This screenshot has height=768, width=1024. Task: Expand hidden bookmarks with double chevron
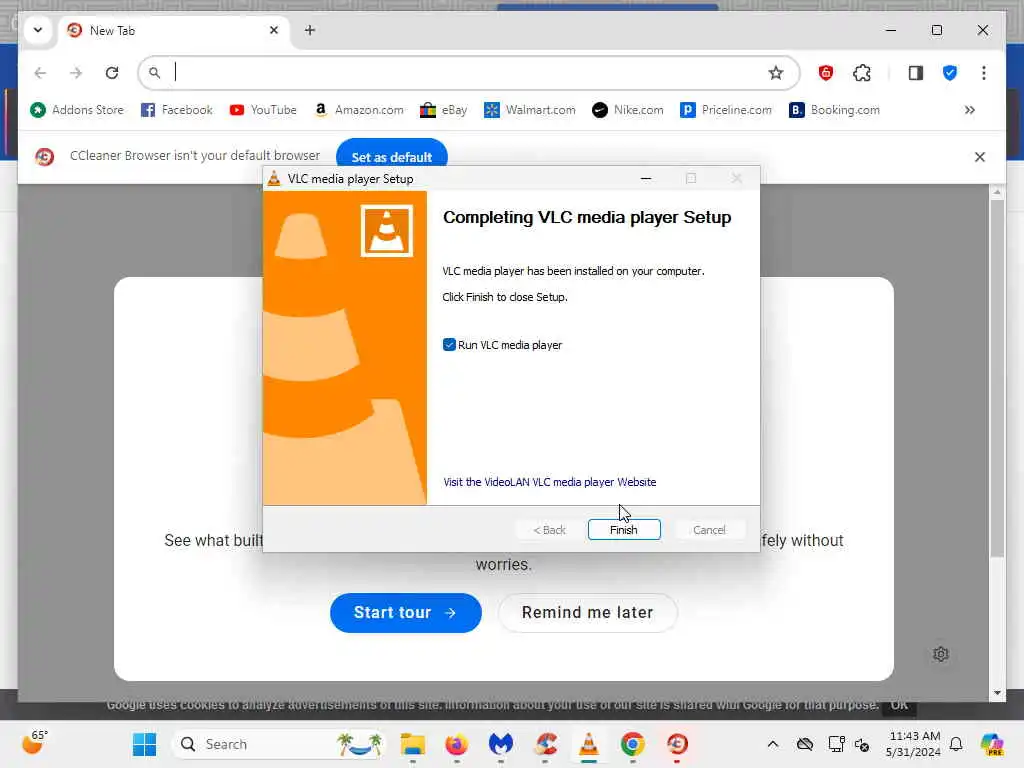970,110
